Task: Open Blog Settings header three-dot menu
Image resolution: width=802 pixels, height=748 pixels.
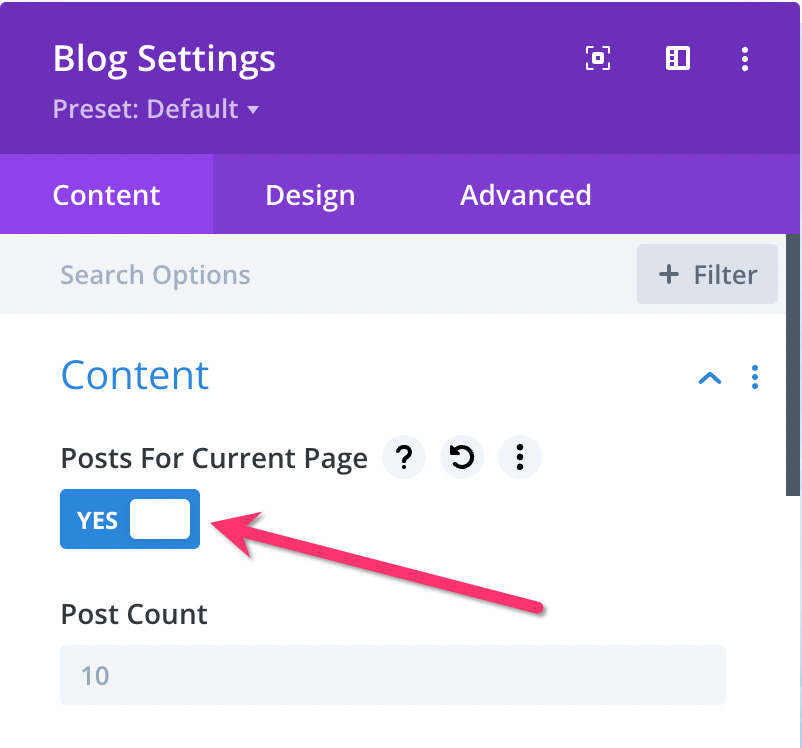Action: click(x=745, y=59)
